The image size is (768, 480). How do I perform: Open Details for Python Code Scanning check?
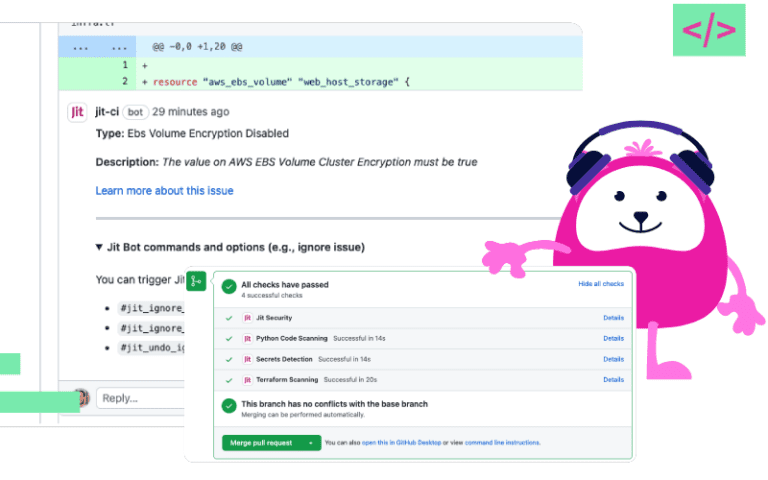click(613, 338)
